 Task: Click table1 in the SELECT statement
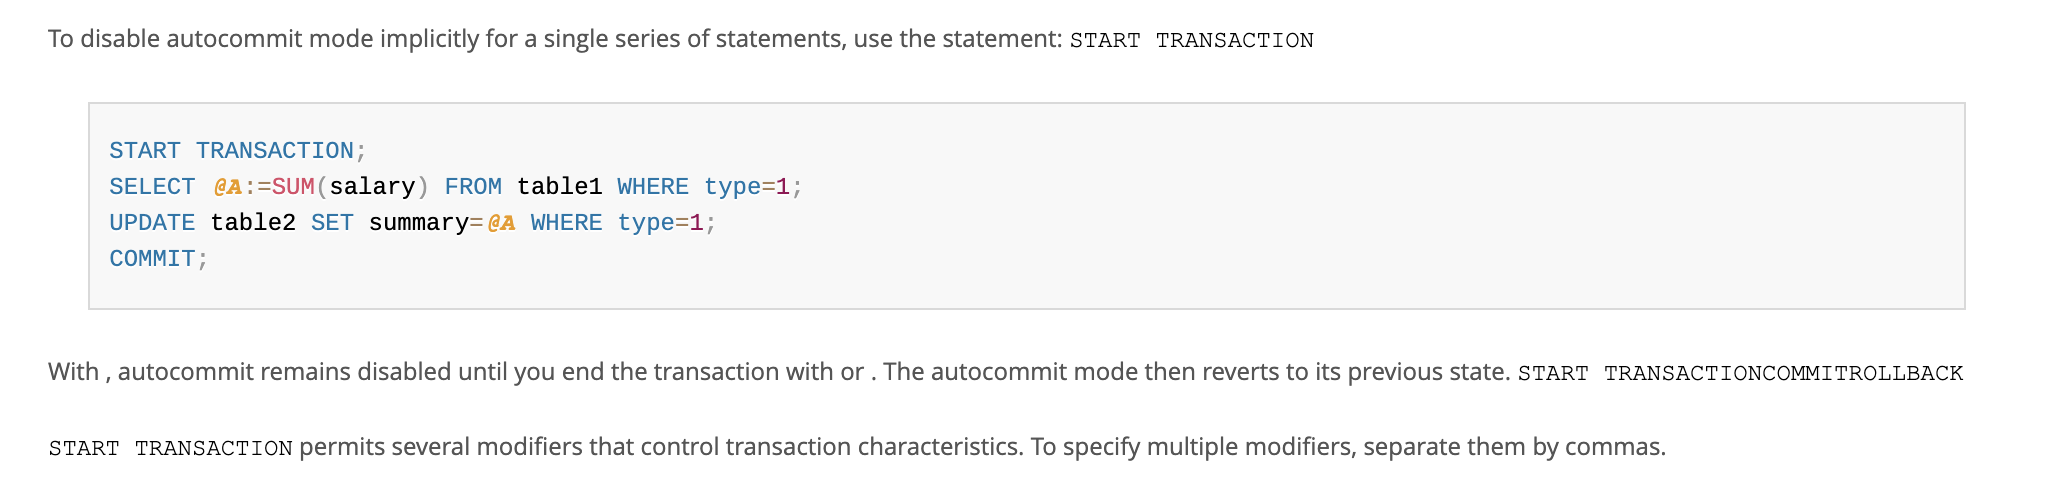point(559,187)
